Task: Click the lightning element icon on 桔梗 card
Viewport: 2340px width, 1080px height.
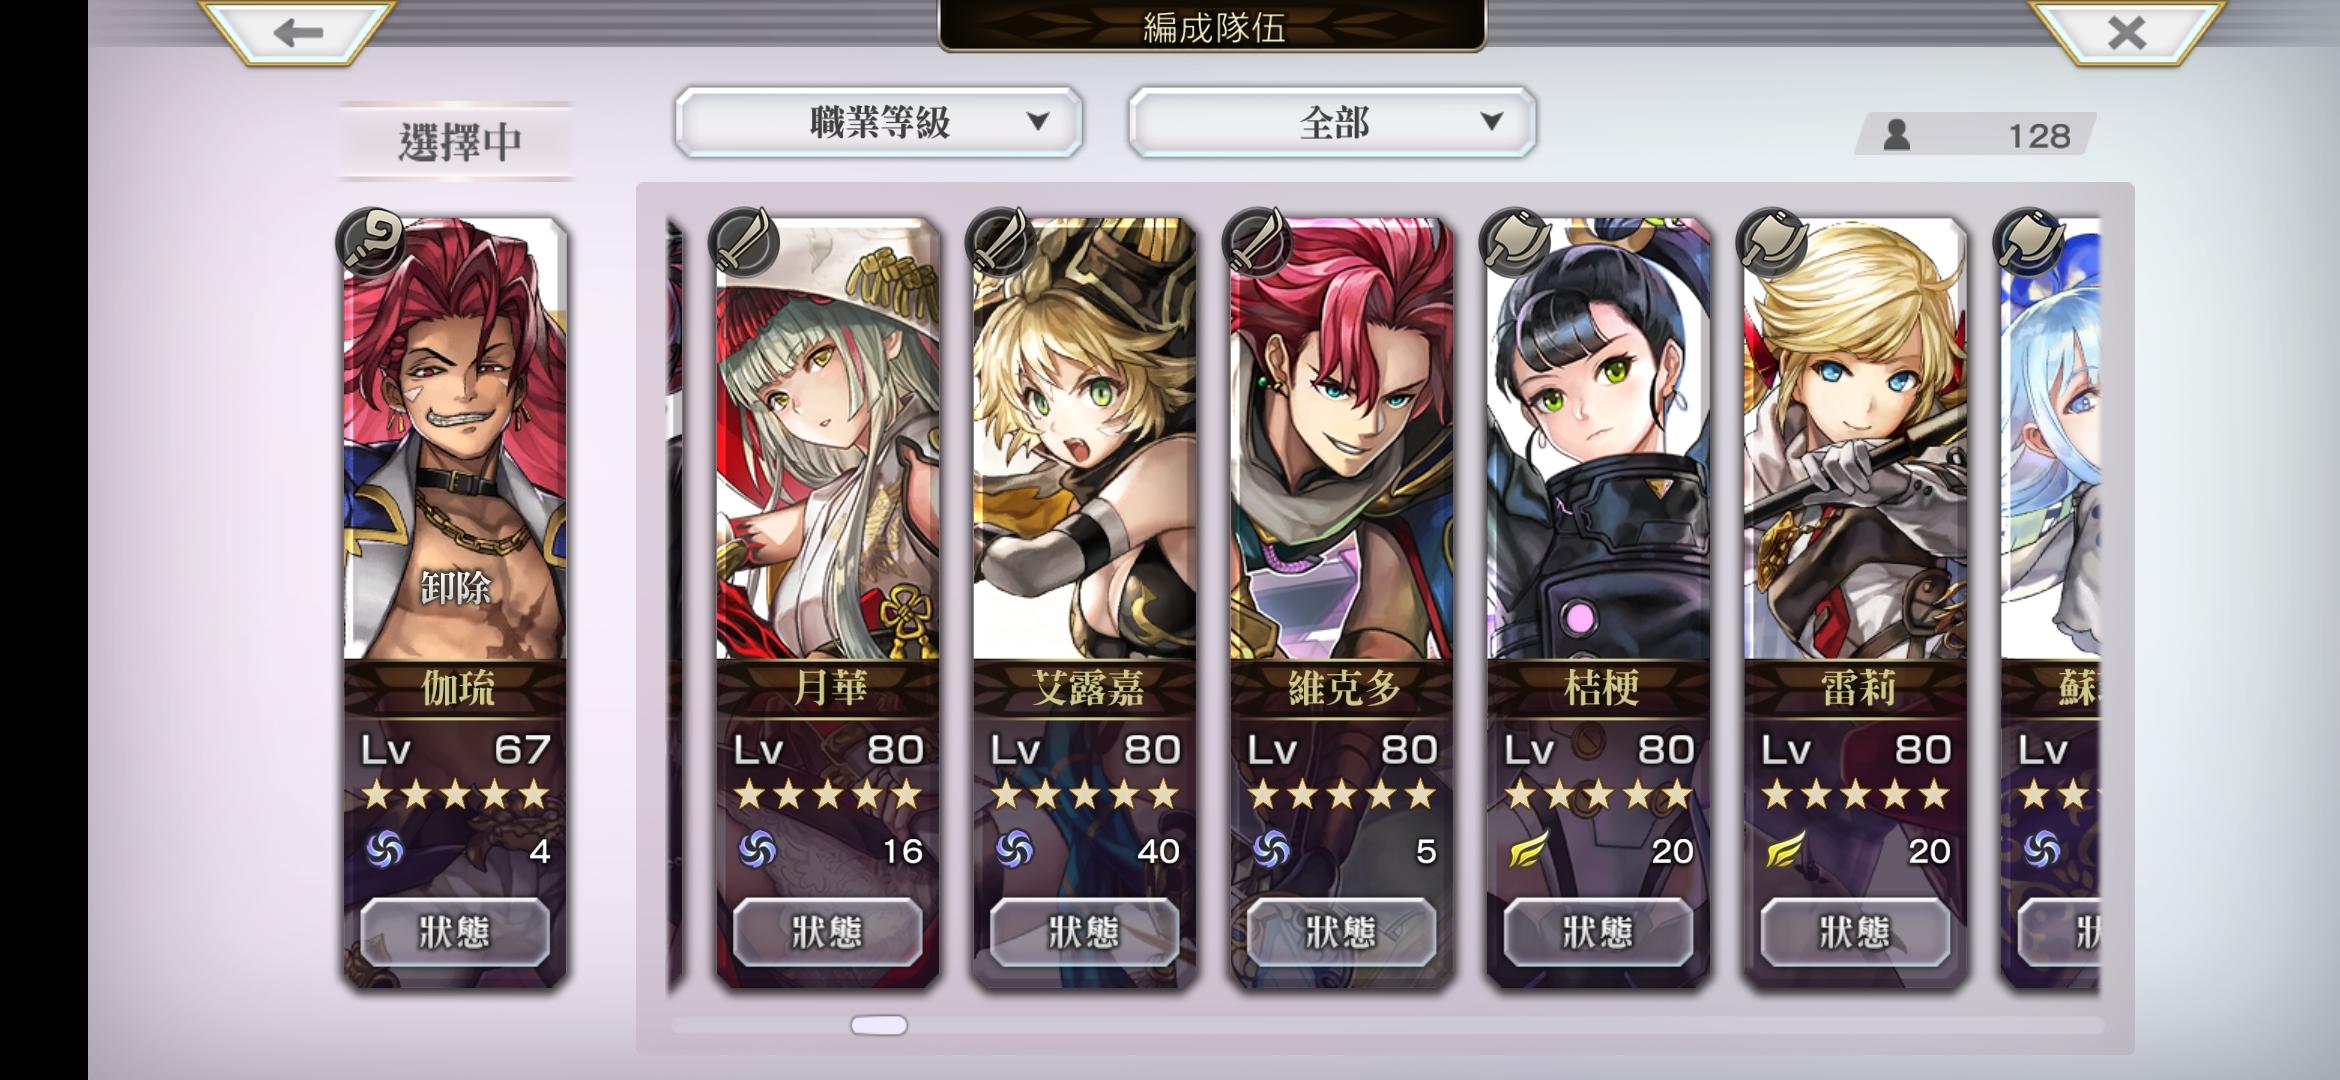Action: 1527,850
